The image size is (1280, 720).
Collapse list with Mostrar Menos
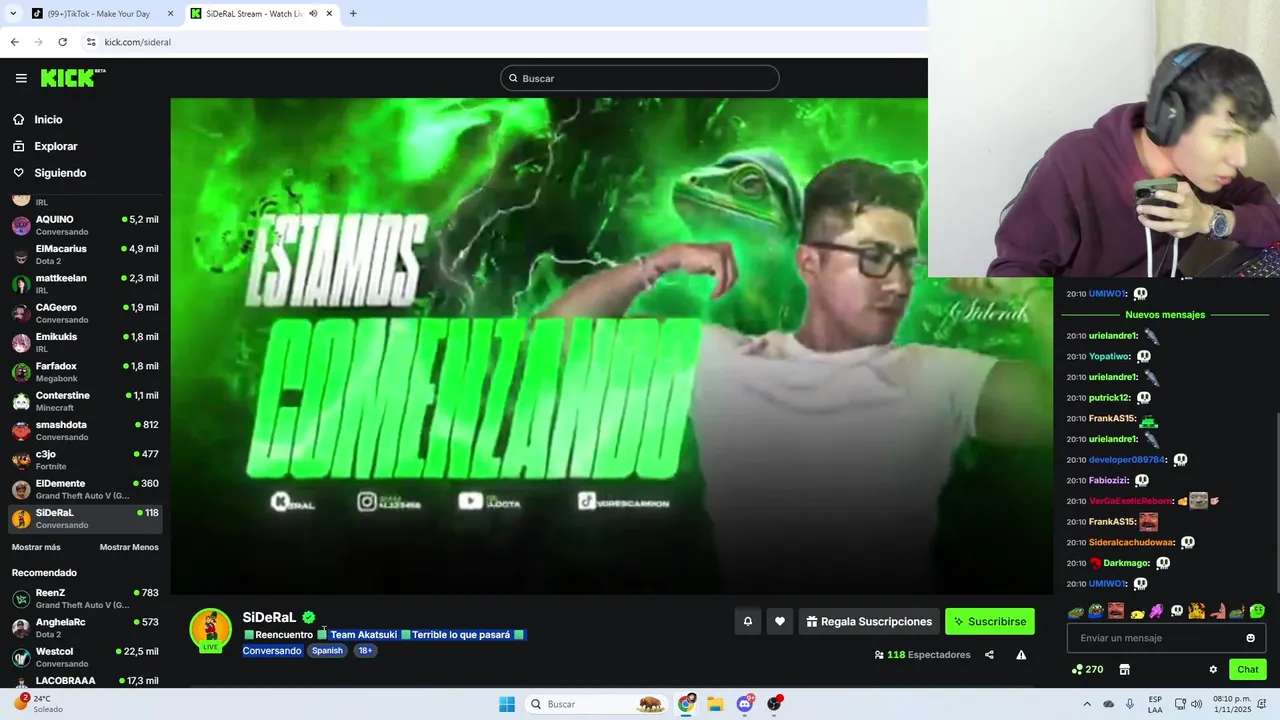pos(129,547)
